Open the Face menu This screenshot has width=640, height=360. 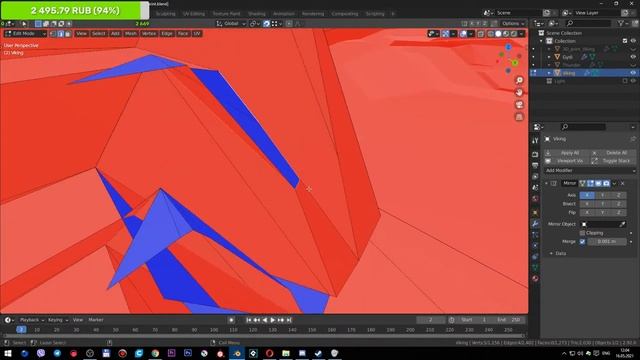183,33
